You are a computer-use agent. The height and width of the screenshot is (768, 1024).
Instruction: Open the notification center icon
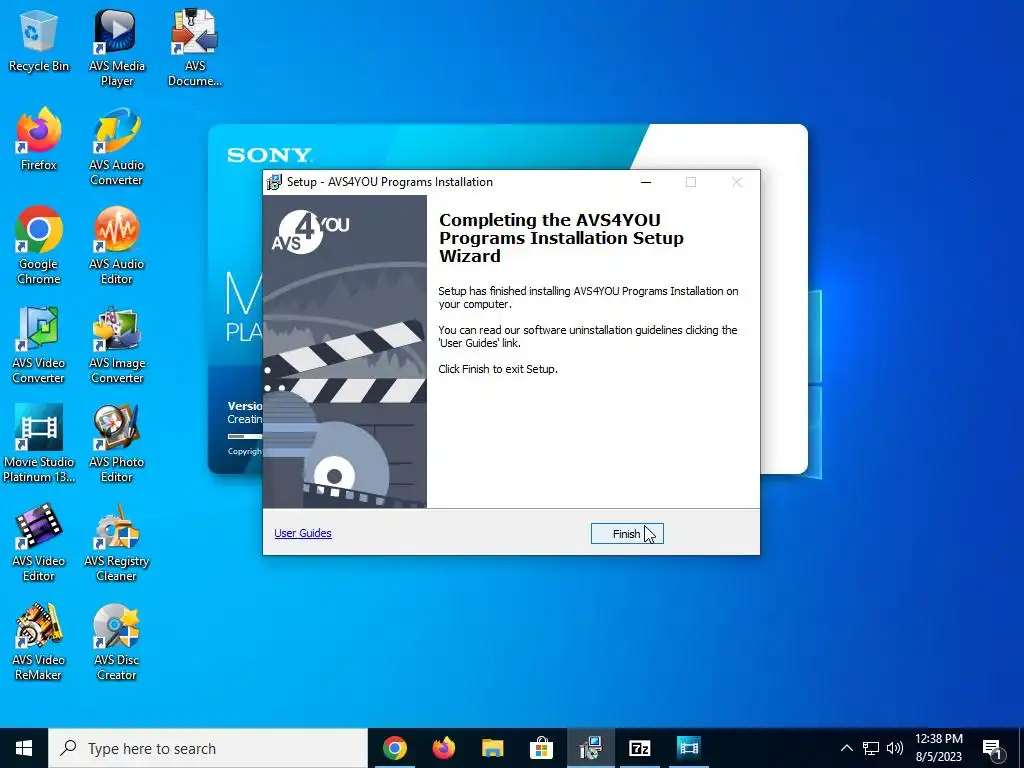pyautogui.click(x=993, y=749)
